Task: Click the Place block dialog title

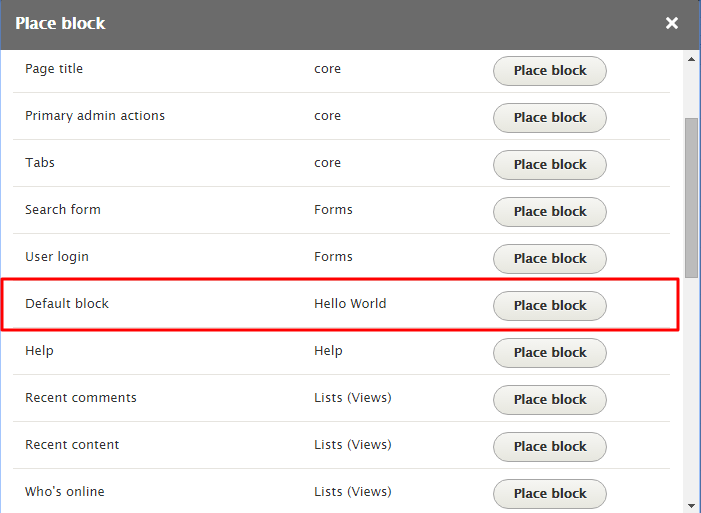Action: [60, 23]
